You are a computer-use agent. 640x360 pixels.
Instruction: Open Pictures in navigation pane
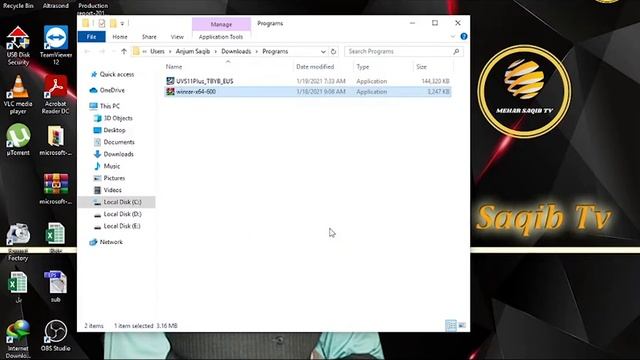[114, 178]
